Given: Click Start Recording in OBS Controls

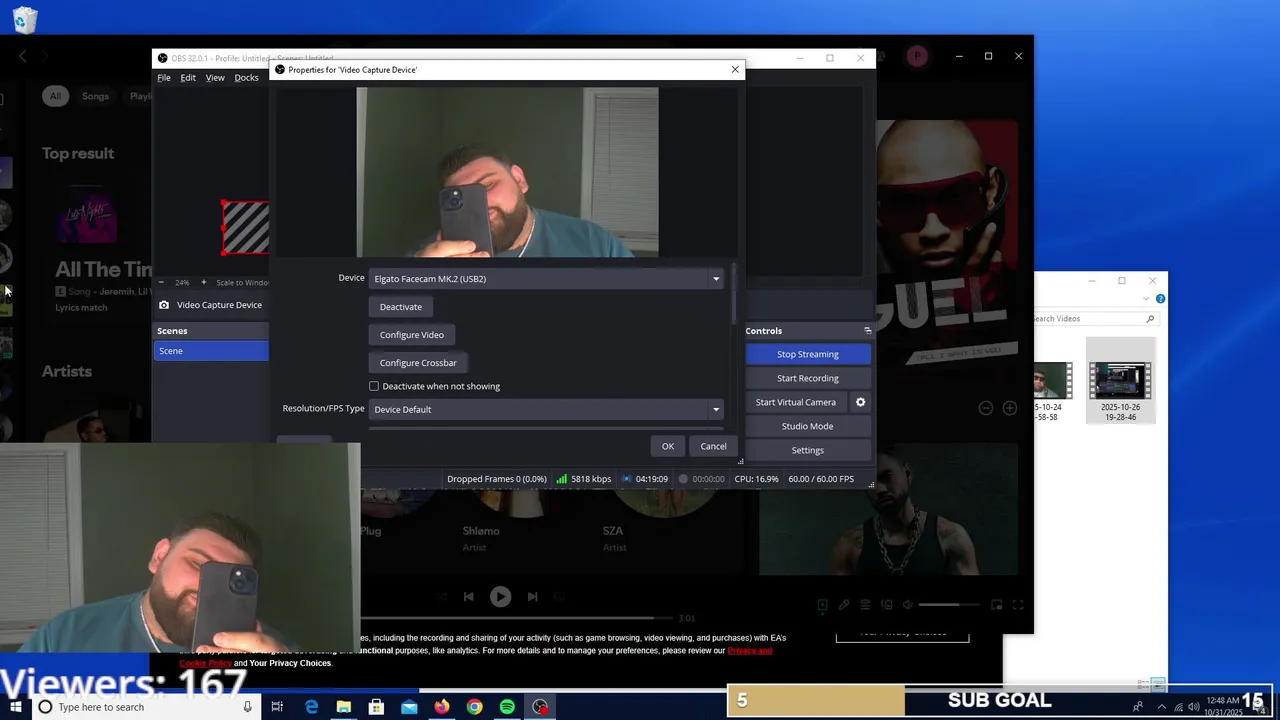Looking at the screenshot, I should [808, 378].
